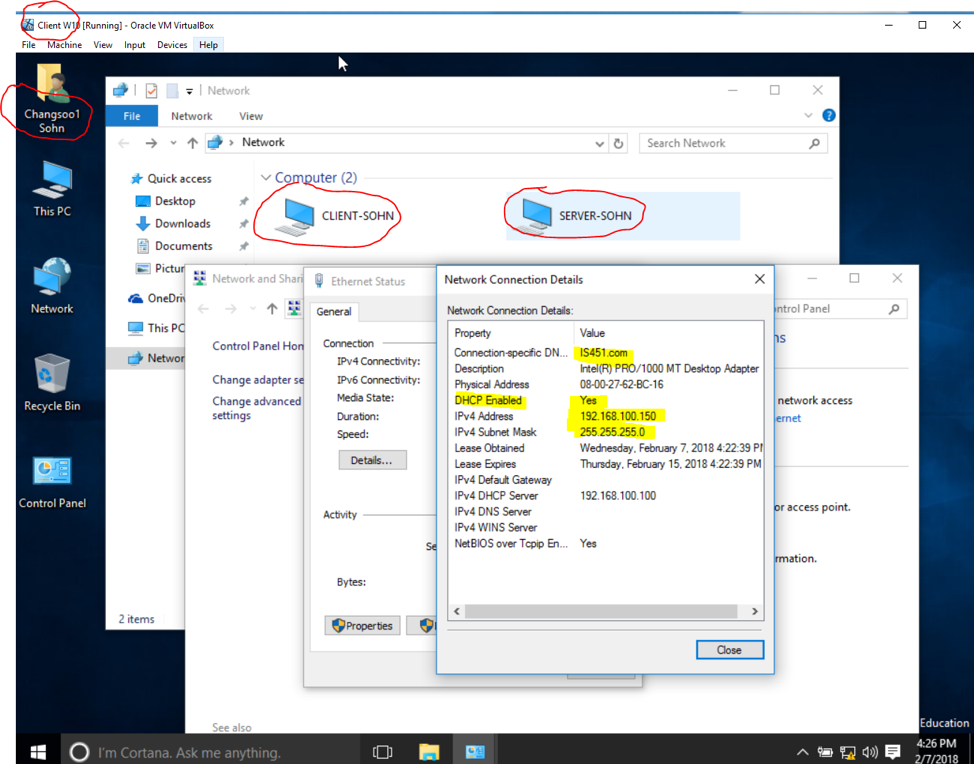Open the VirtualBox View menu

pos(102,45)
